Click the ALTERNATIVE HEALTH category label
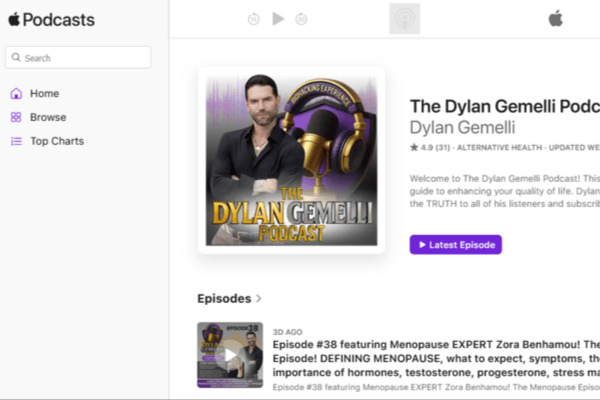 [x=499, y=148]
